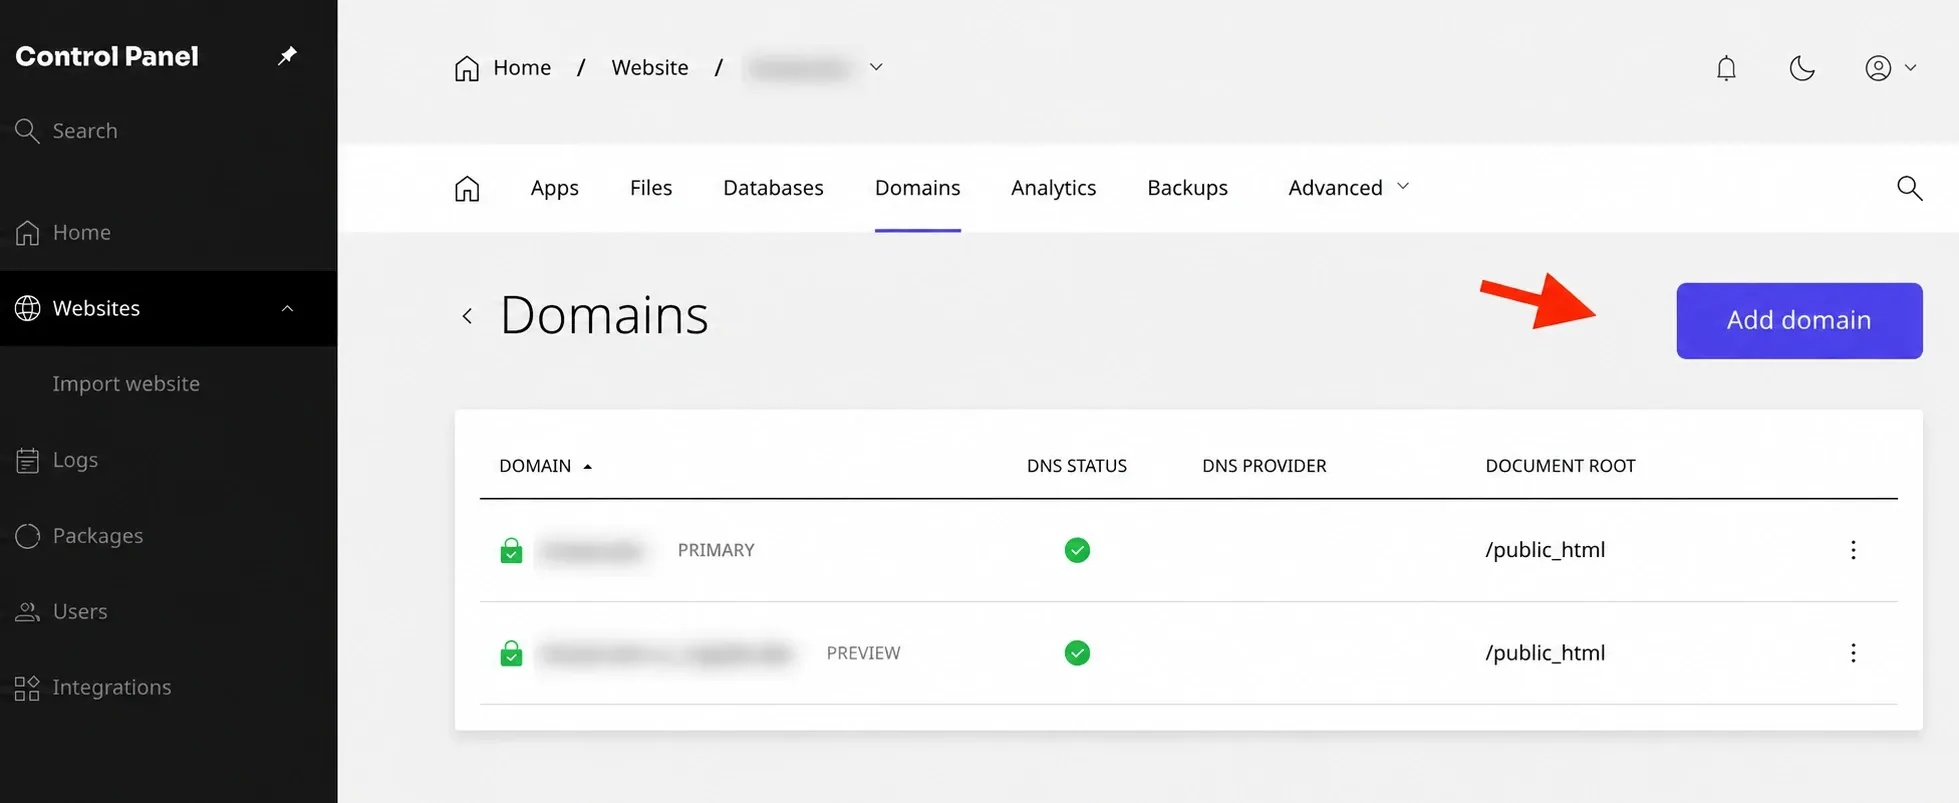Go back using the arrow beside Domains

467,316
